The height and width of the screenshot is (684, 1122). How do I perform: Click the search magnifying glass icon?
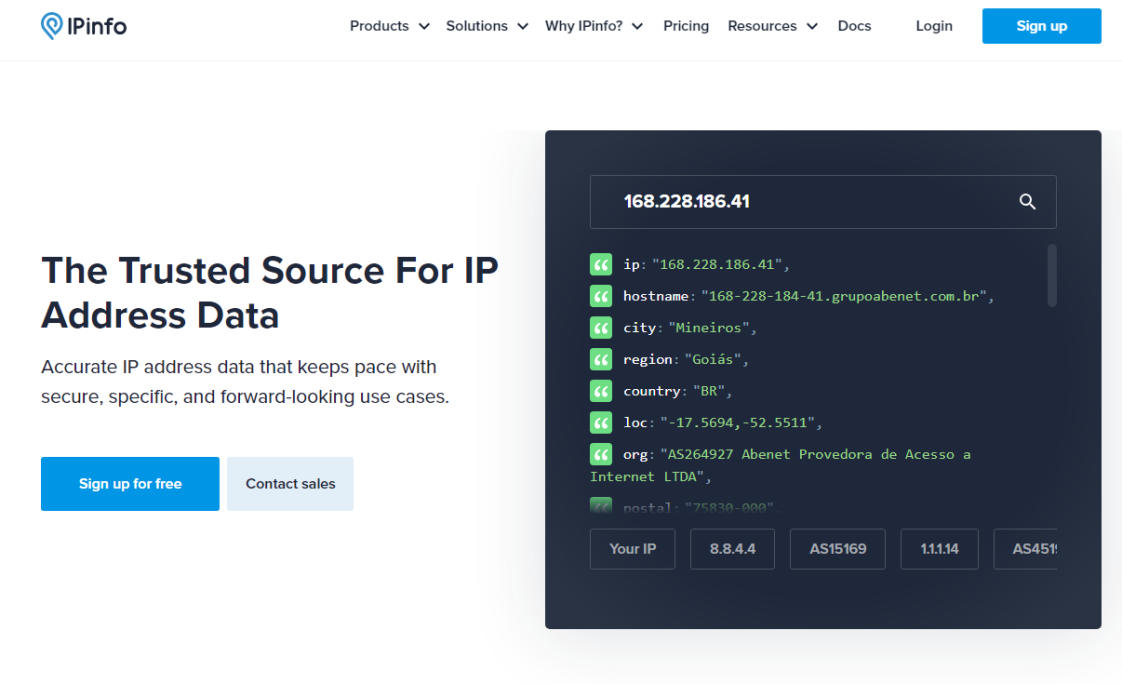(x=1027, y=201)
